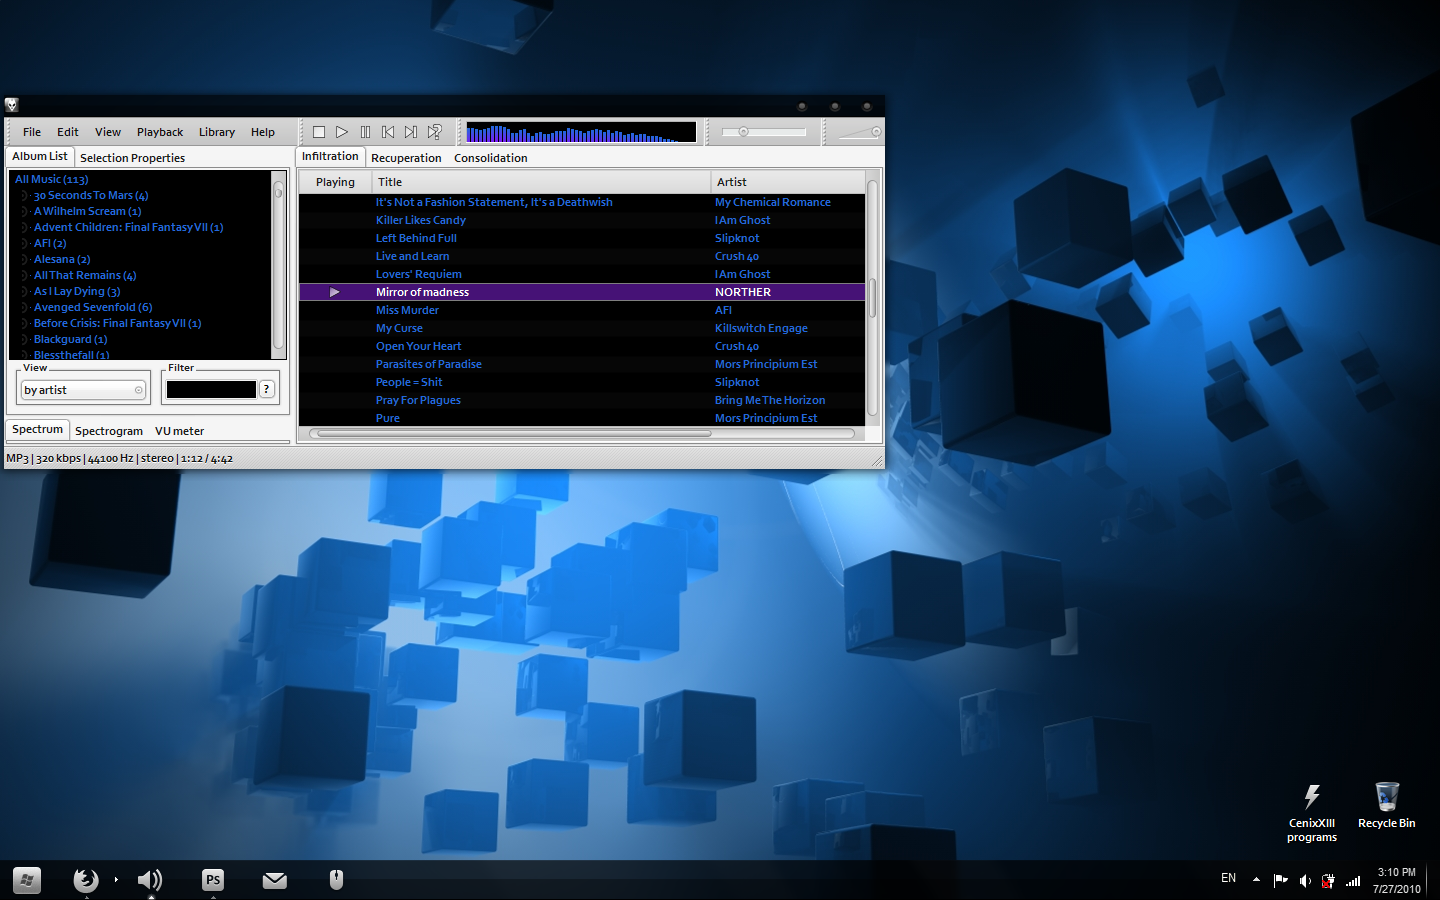Viewport: 1440px width, 900px height.
Task: Expand the Firefox jump list arrow
Action: [116, 880]
